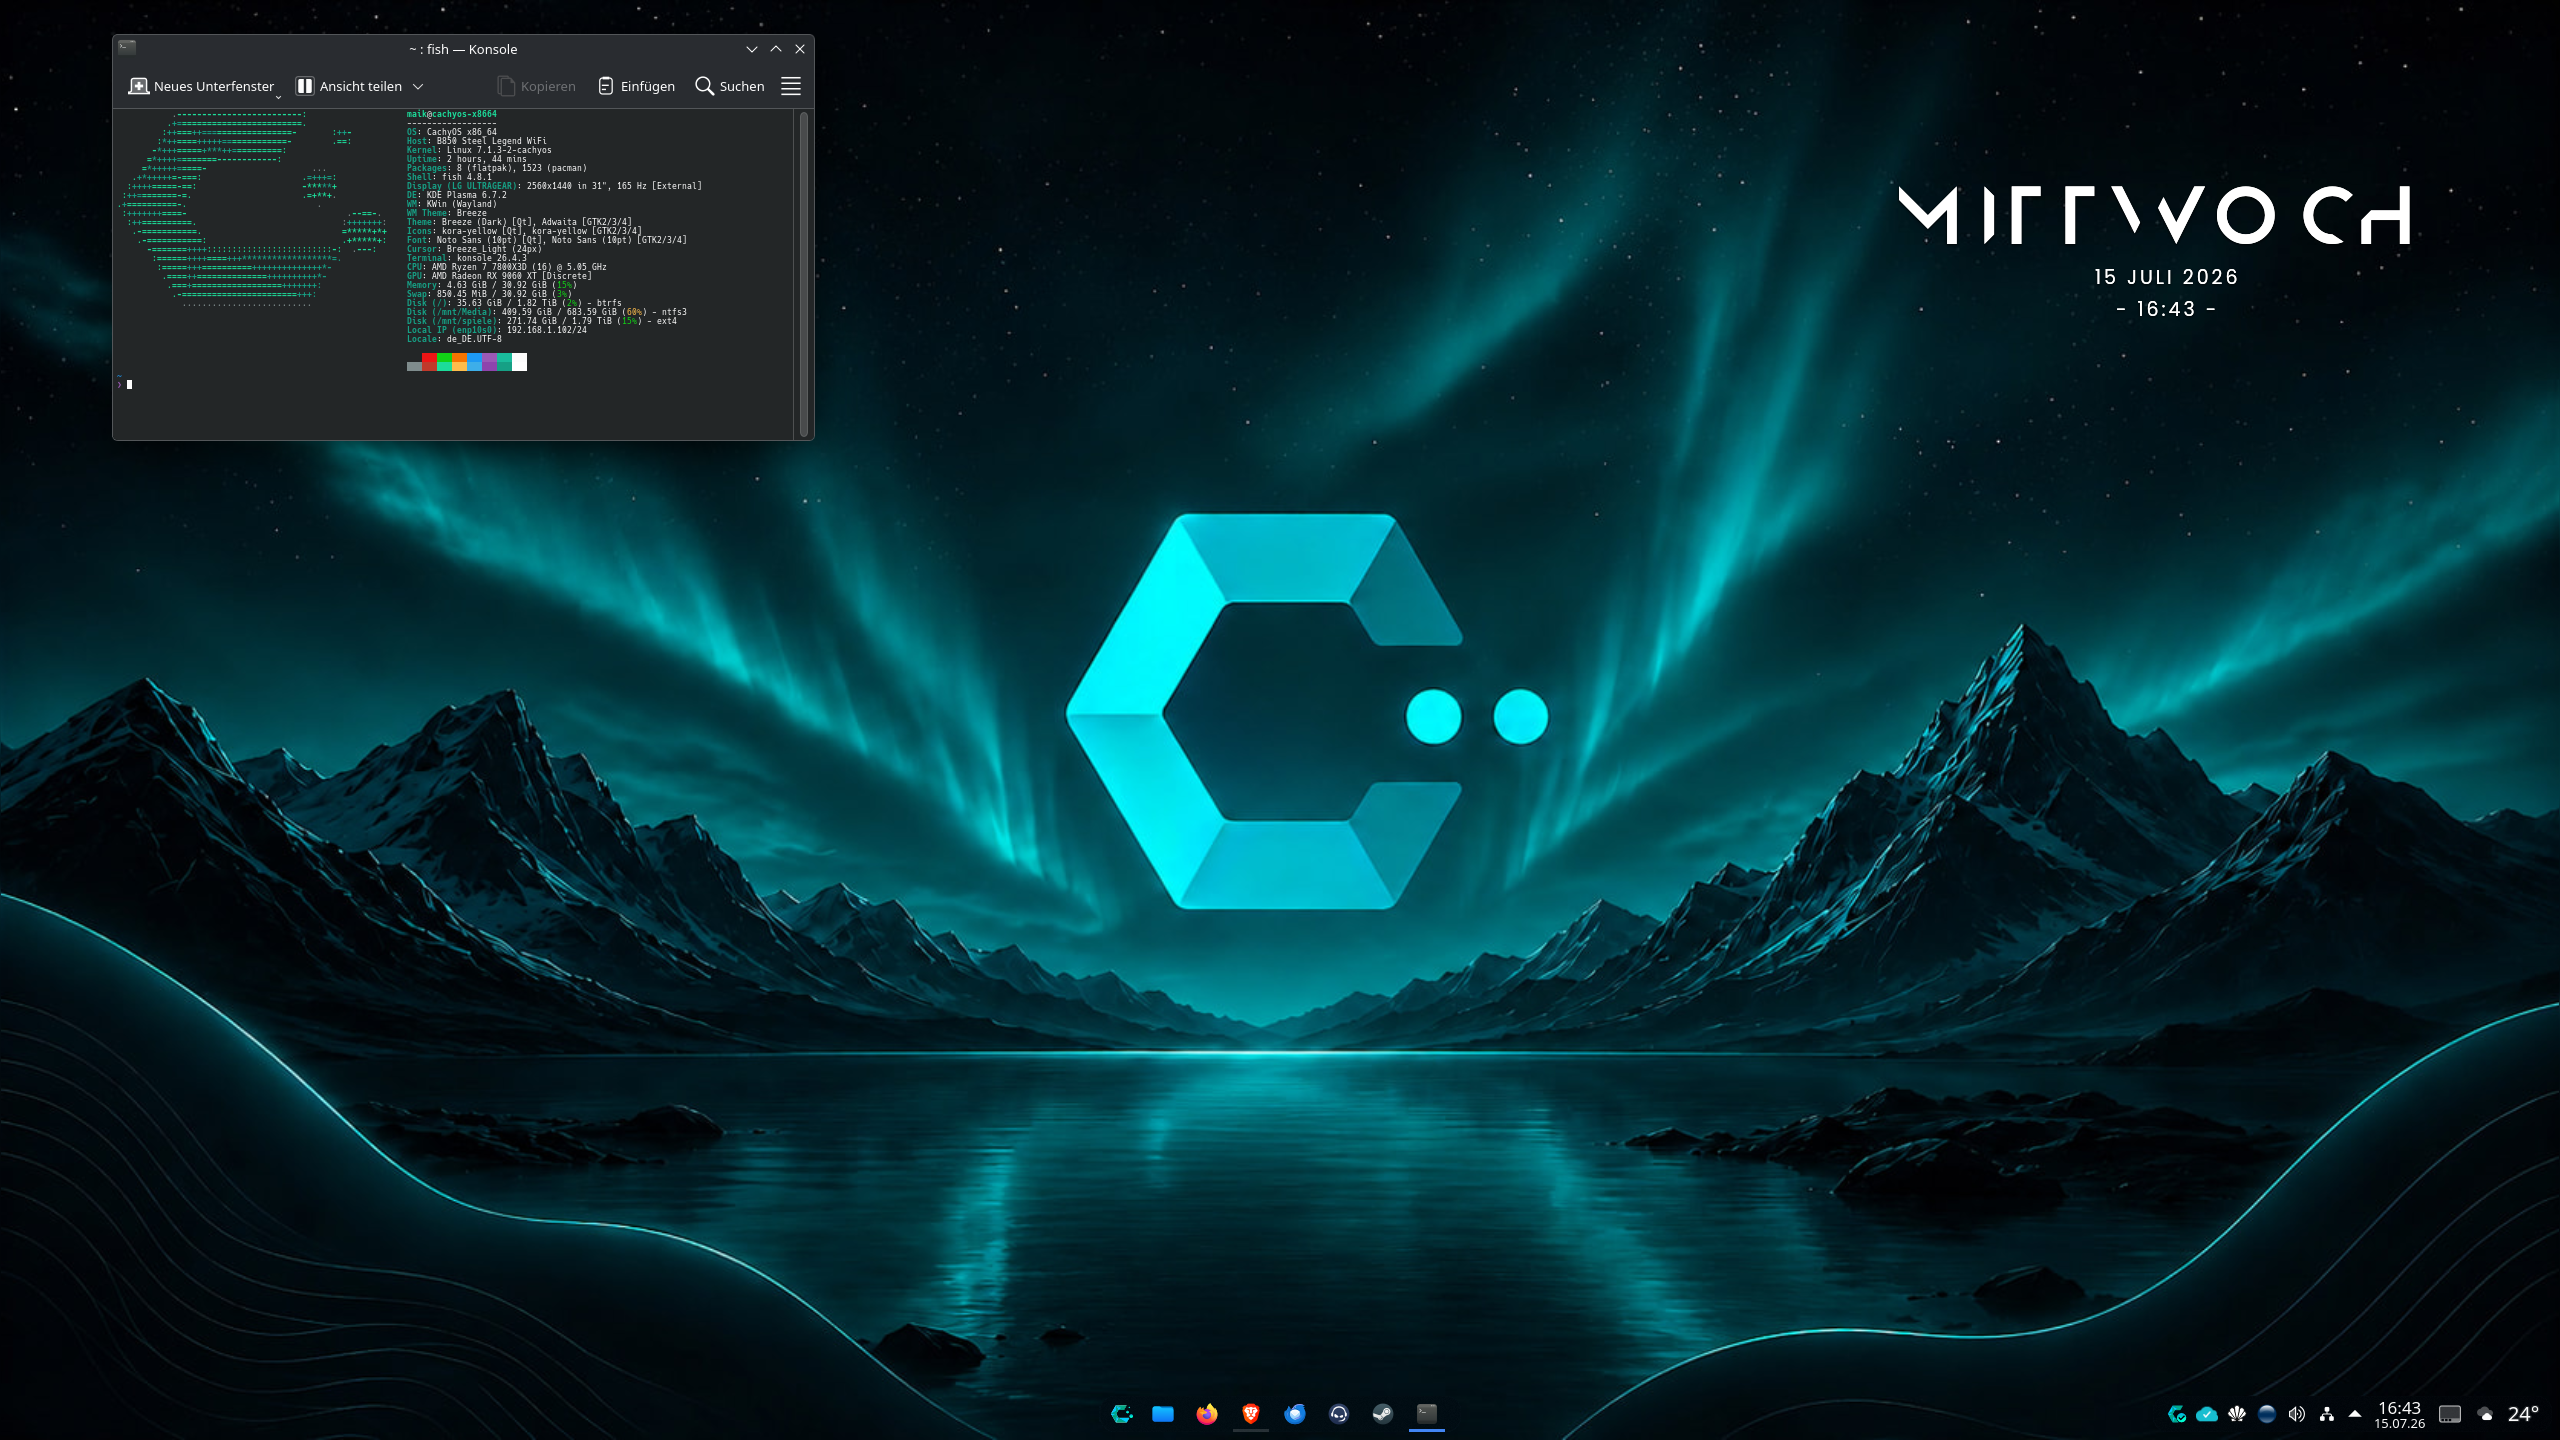Open the weather widget showing 24°
The width and height of the screenshot is (2560, 1440).
[2507, 1414]
